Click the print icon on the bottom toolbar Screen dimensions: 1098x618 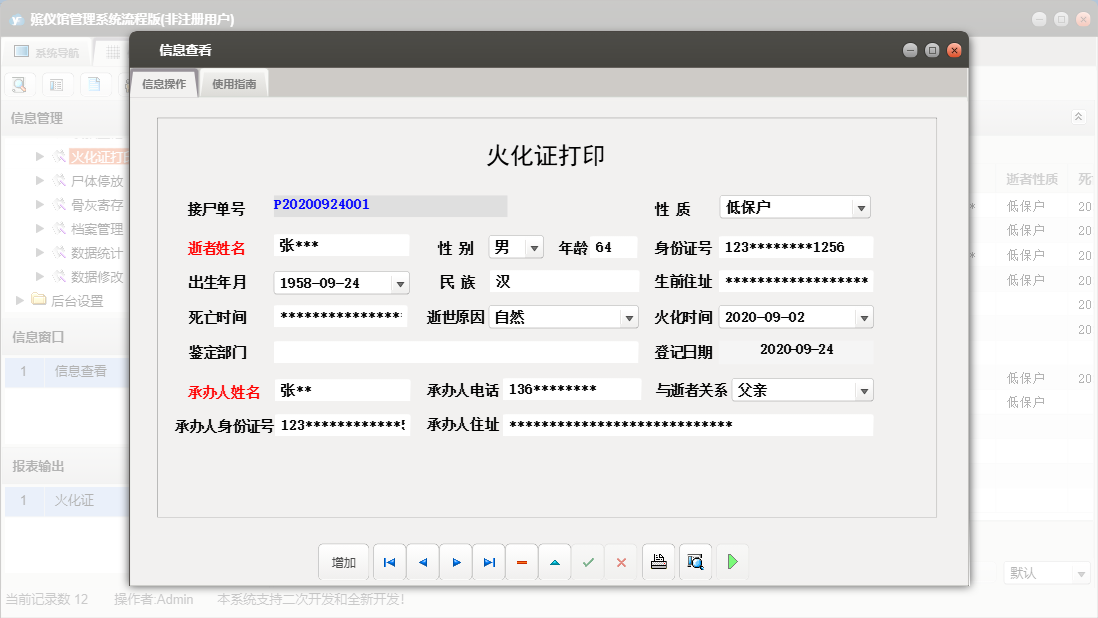(658, 561)
